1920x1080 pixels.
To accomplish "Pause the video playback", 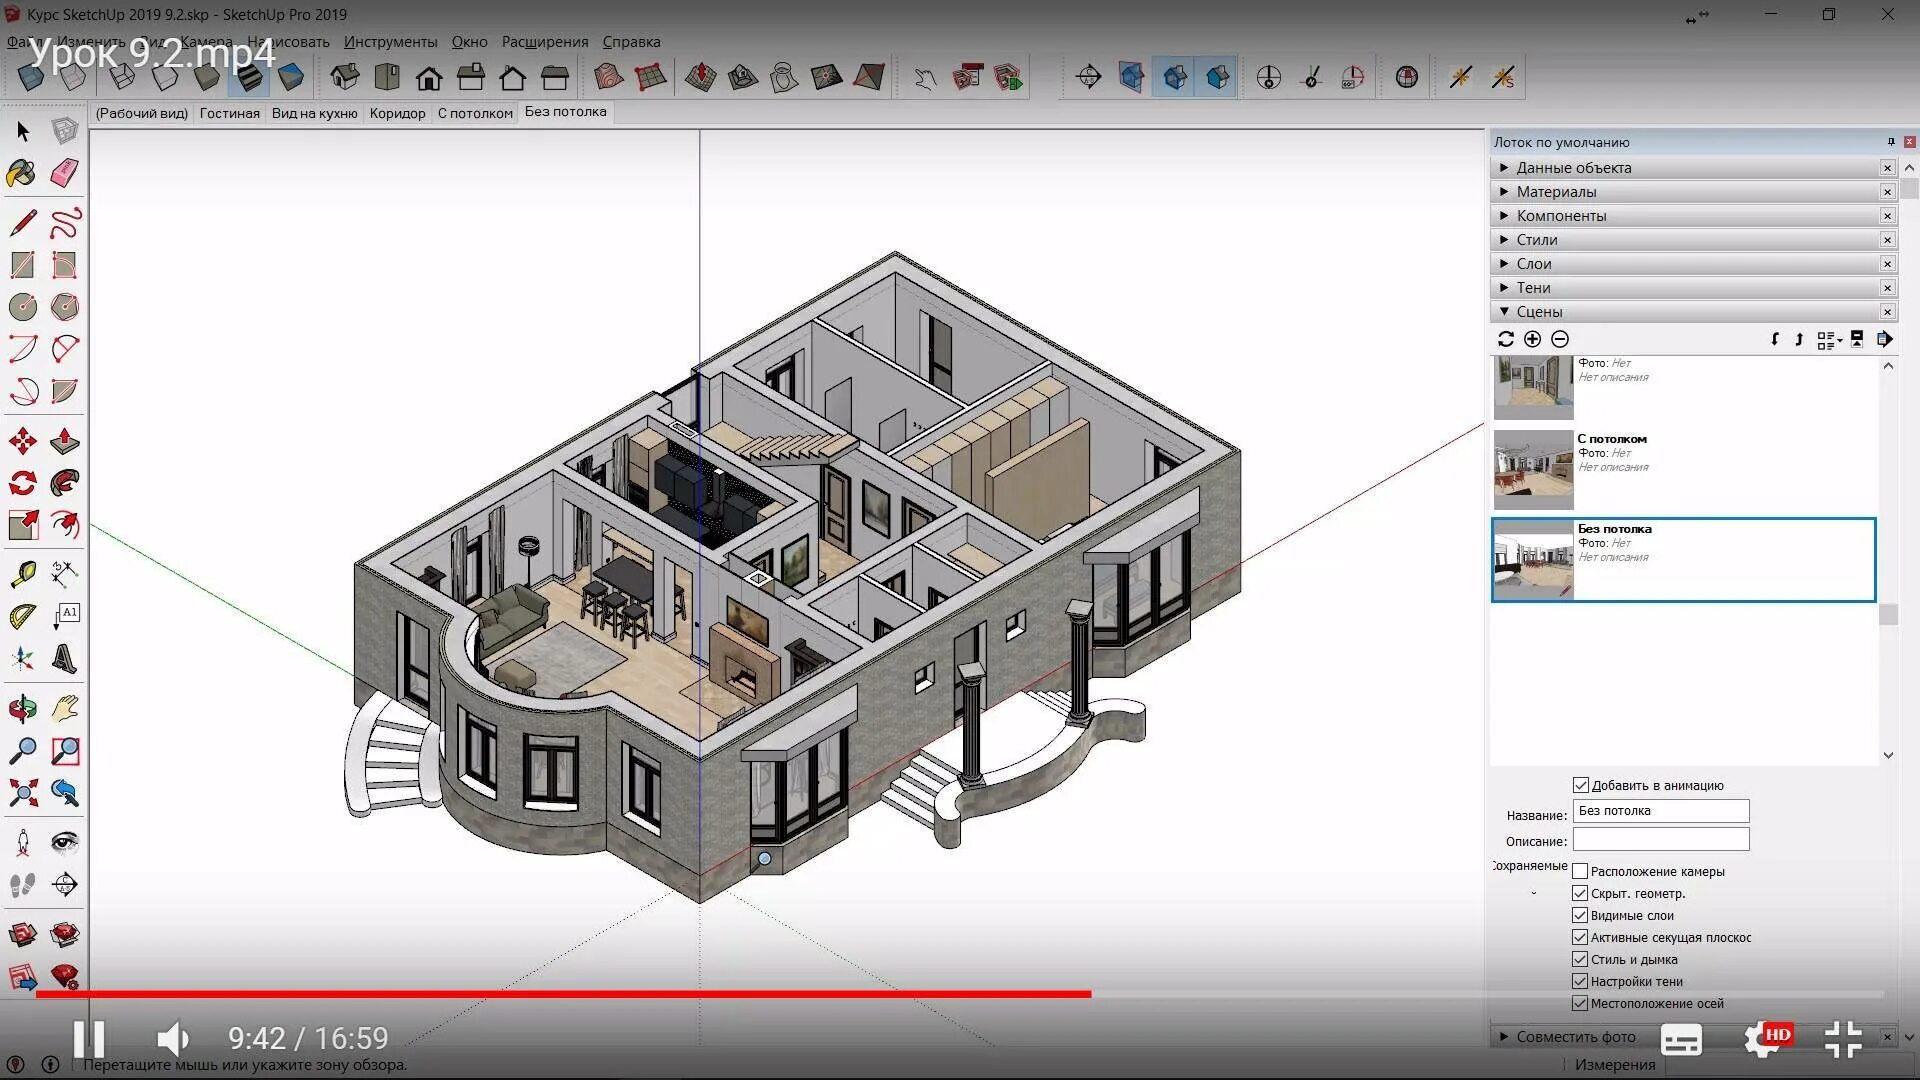I will 88,1038.
